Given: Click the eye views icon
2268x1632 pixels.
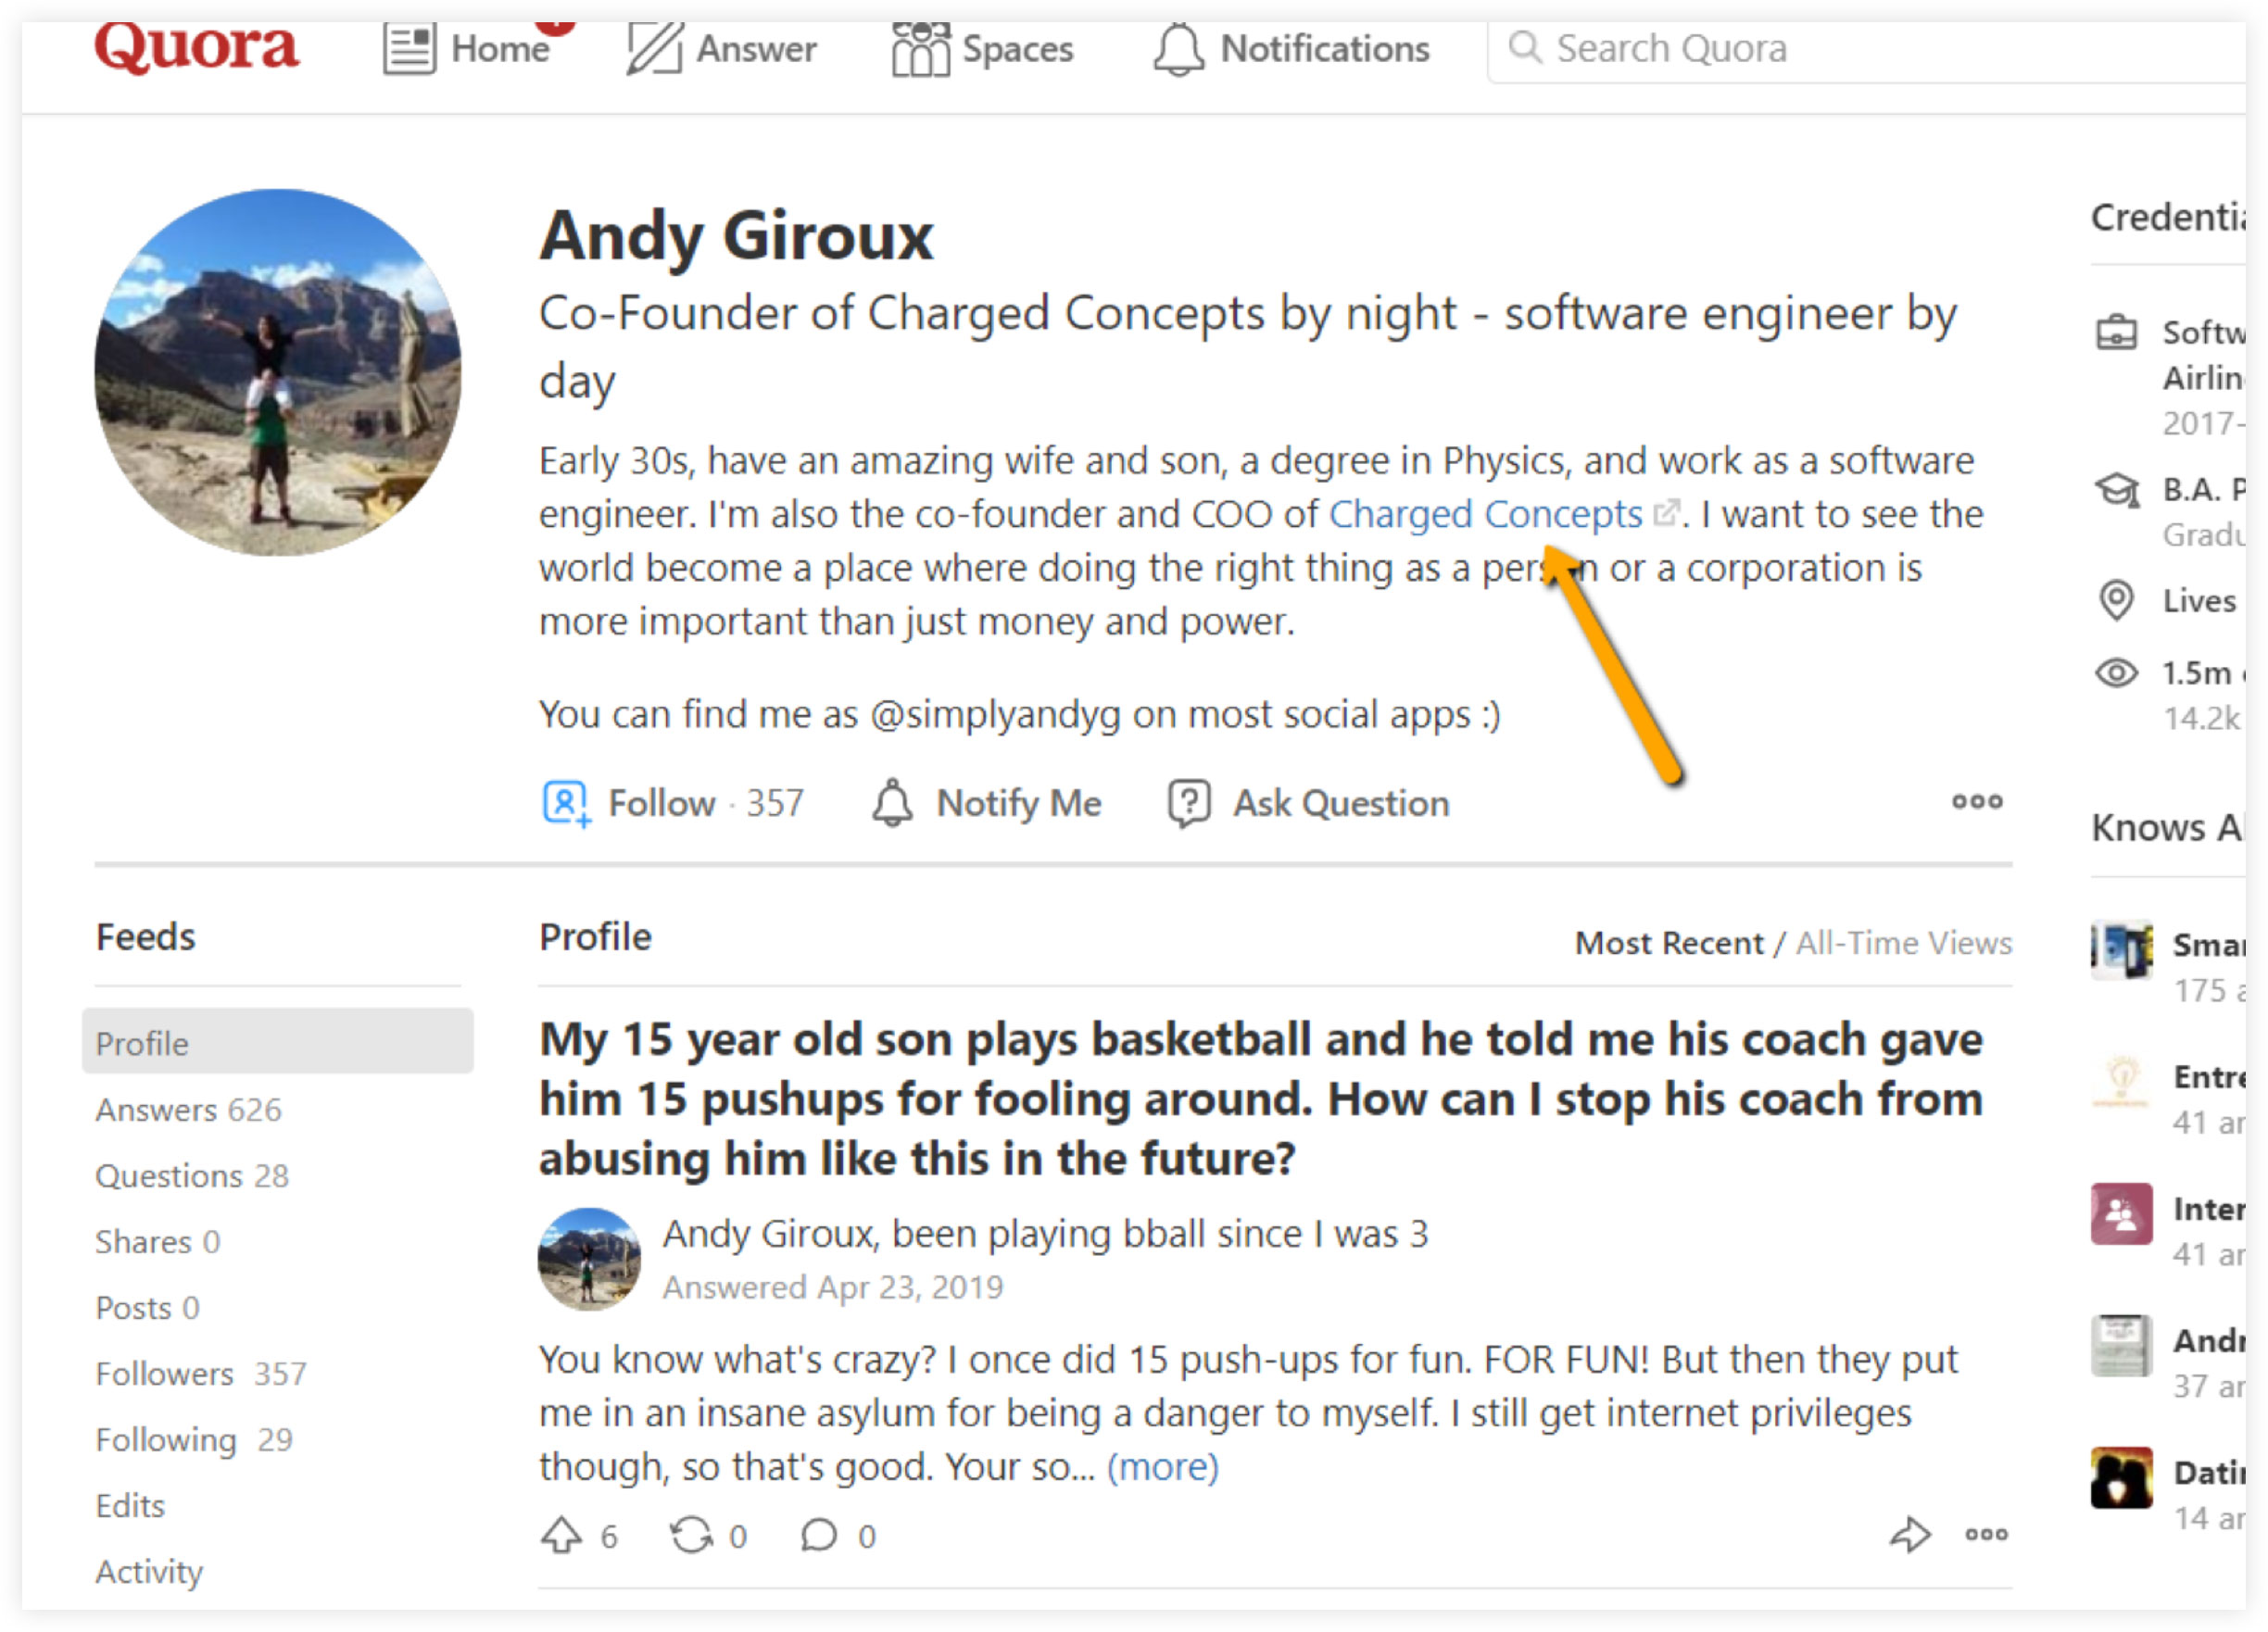Looking at the screenshot, I should coord(2116,673).
